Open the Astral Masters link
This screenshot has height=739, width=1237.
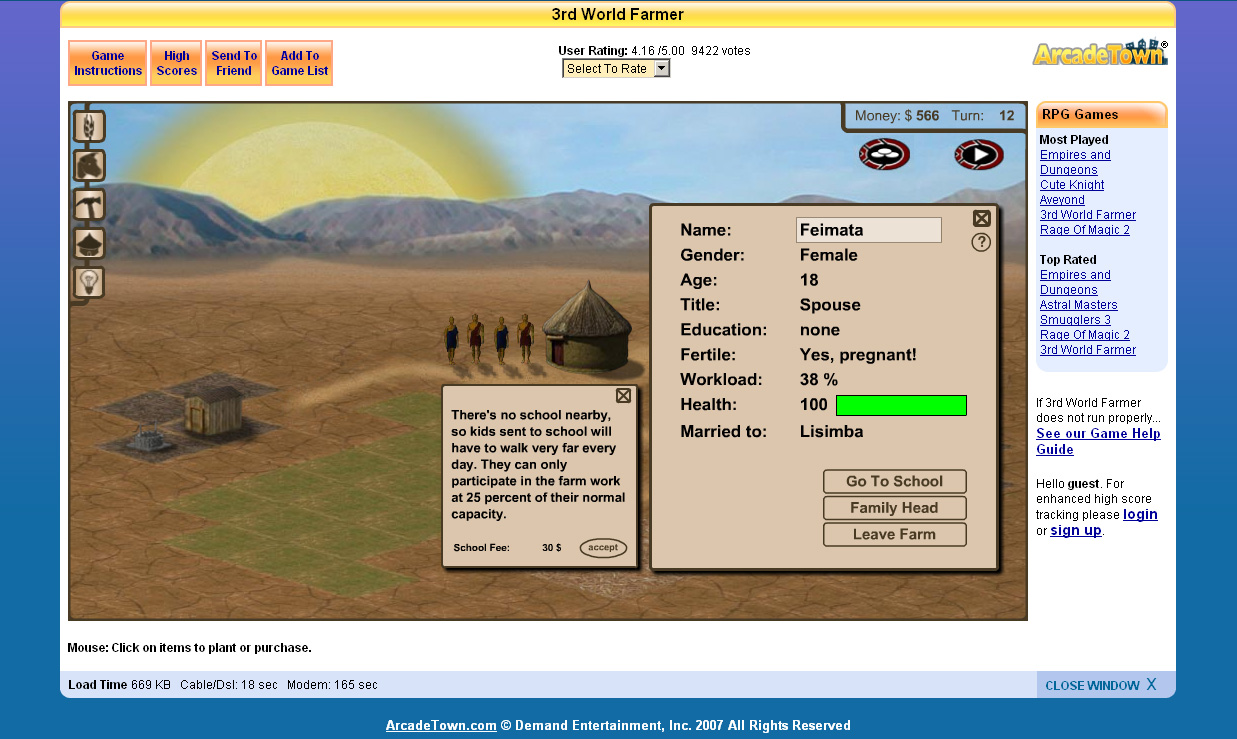pyautogui.click(x=1079, y=305)
